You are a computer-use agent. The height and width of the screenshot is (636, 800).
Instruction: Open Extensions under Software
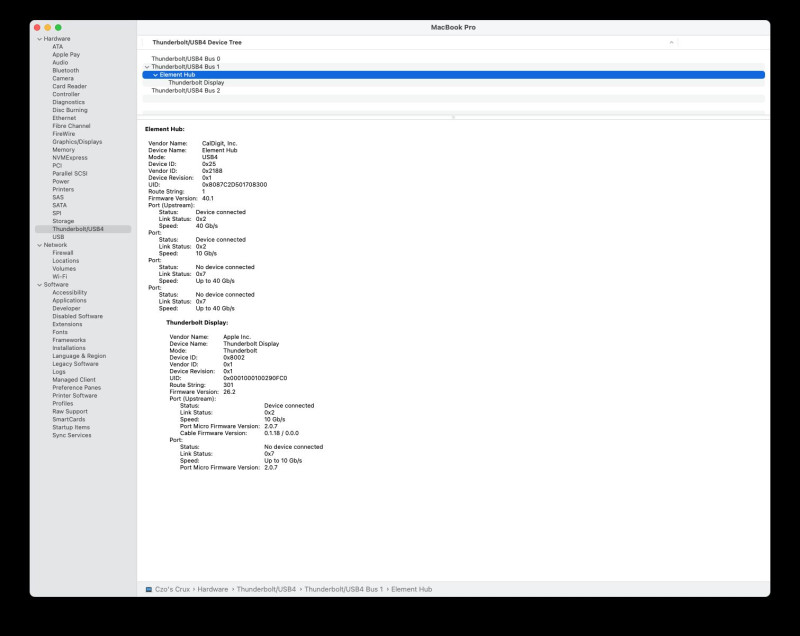pyautogui.click(x=67, y=324)
